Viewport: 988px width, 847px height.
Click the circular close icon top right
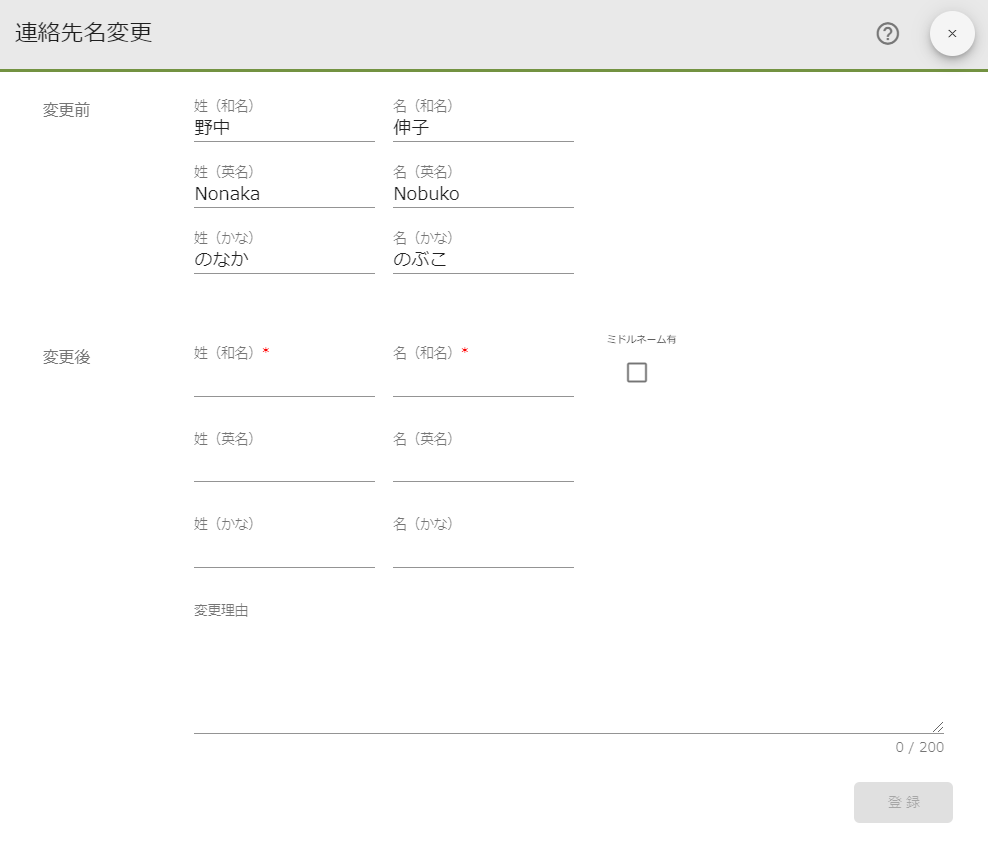coord(951,33)
